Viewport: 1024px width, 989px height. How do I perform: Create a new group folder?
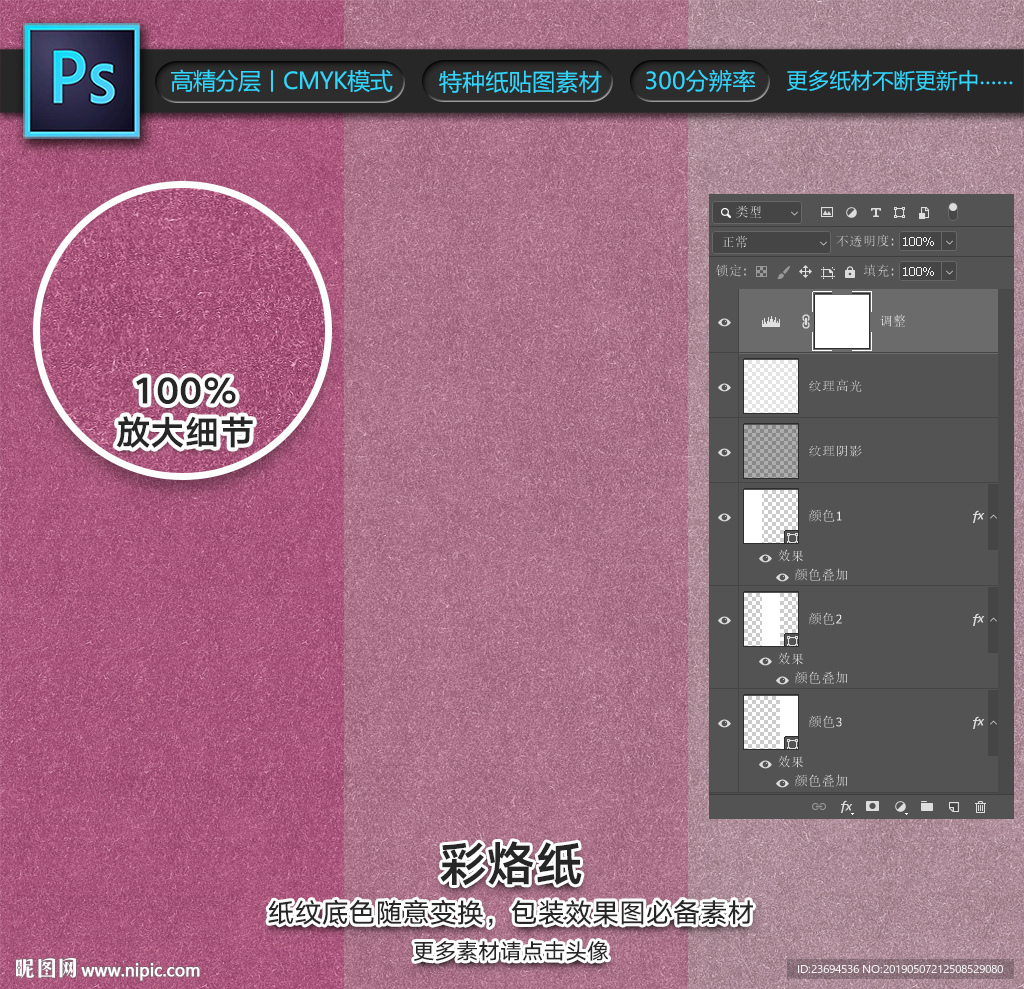927,806
